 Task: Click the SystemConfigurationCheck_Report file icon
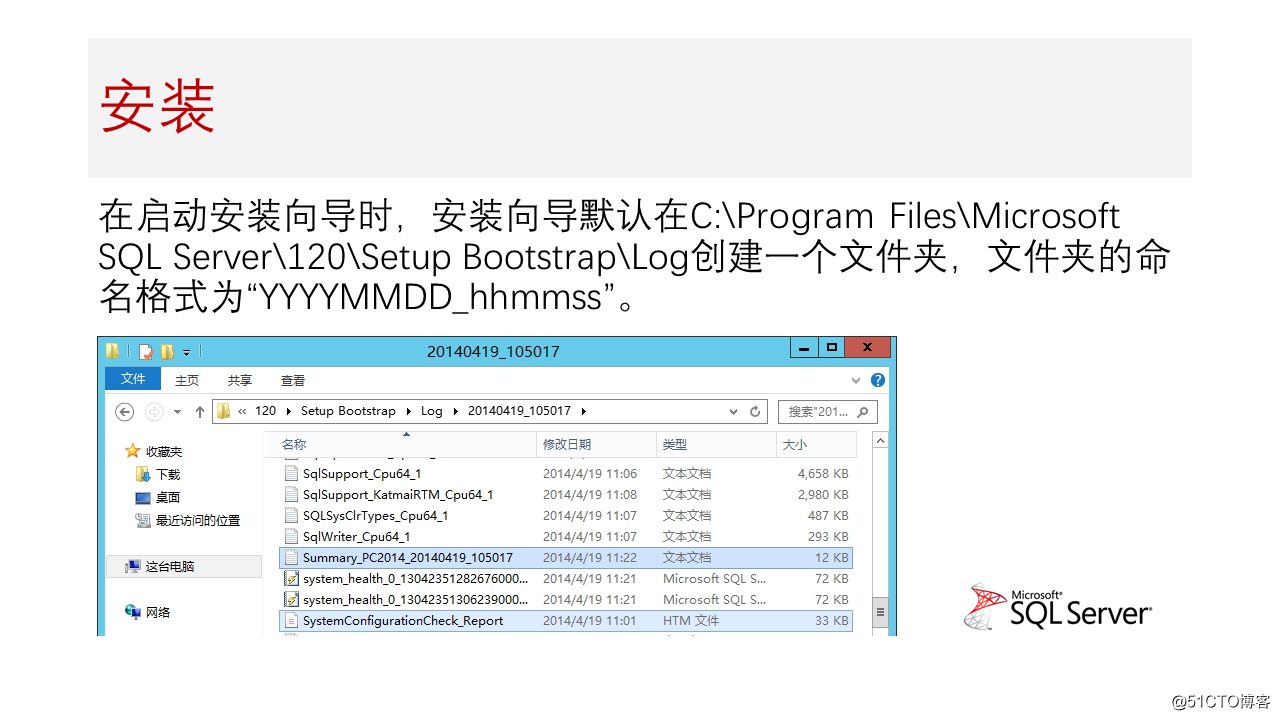pyautogui.click(x=292, y=620)
